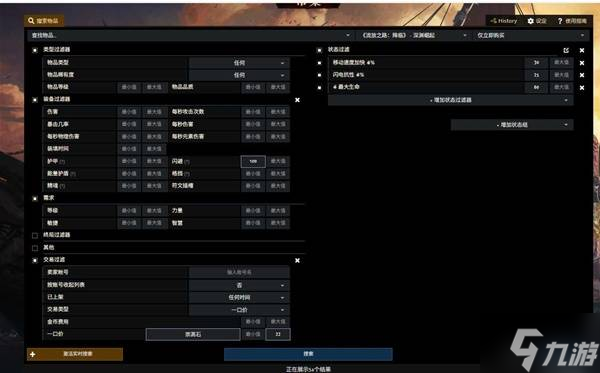Focus the 一口价 buyout maximum price field

click(278, 334)
